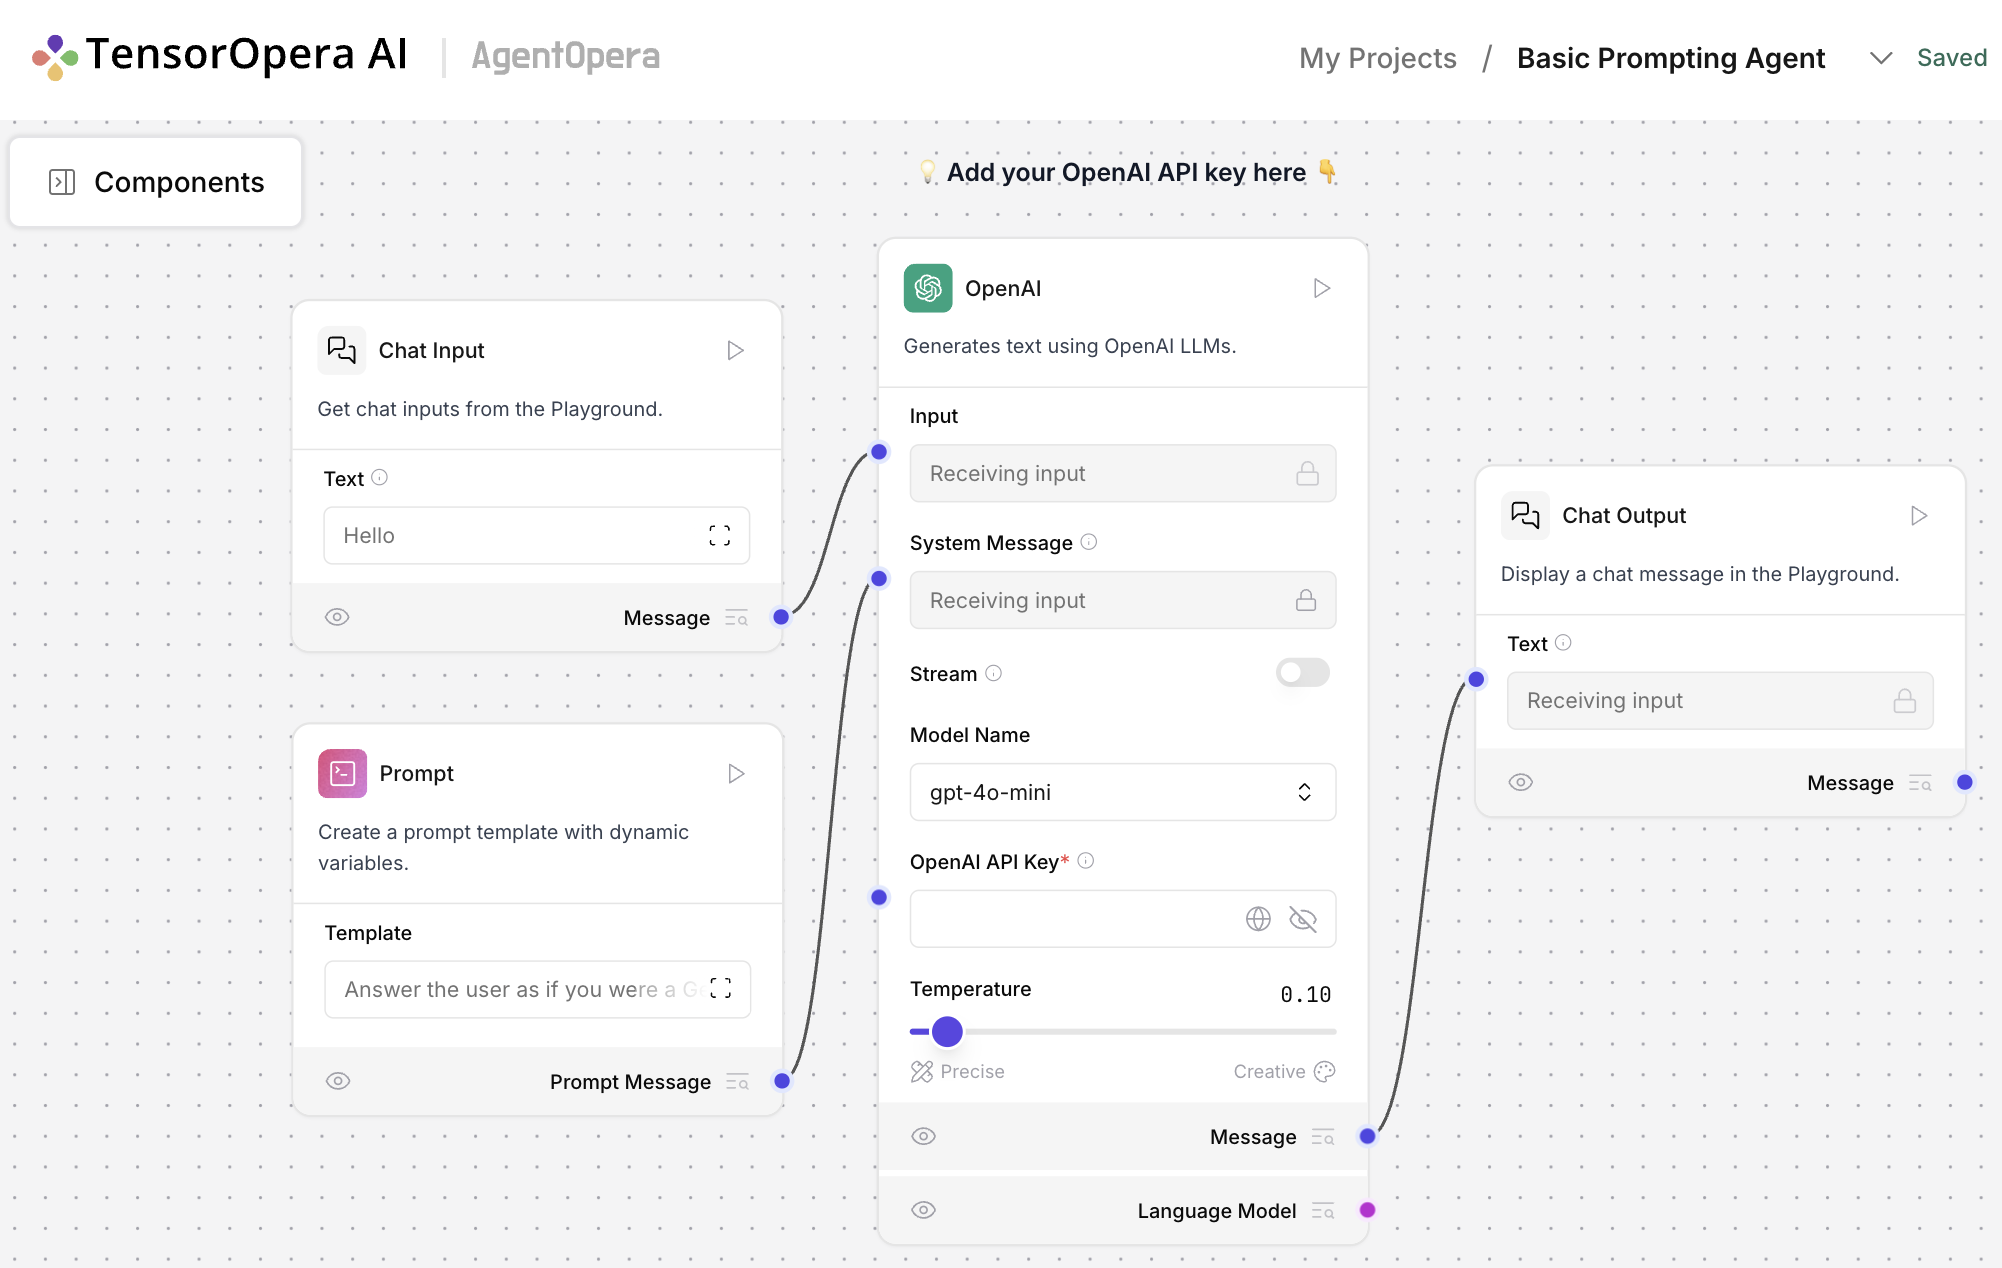Show info for OpenAI API Key
The width and height of the screenshot is (2002, 1268).
tap(1086, 860)
